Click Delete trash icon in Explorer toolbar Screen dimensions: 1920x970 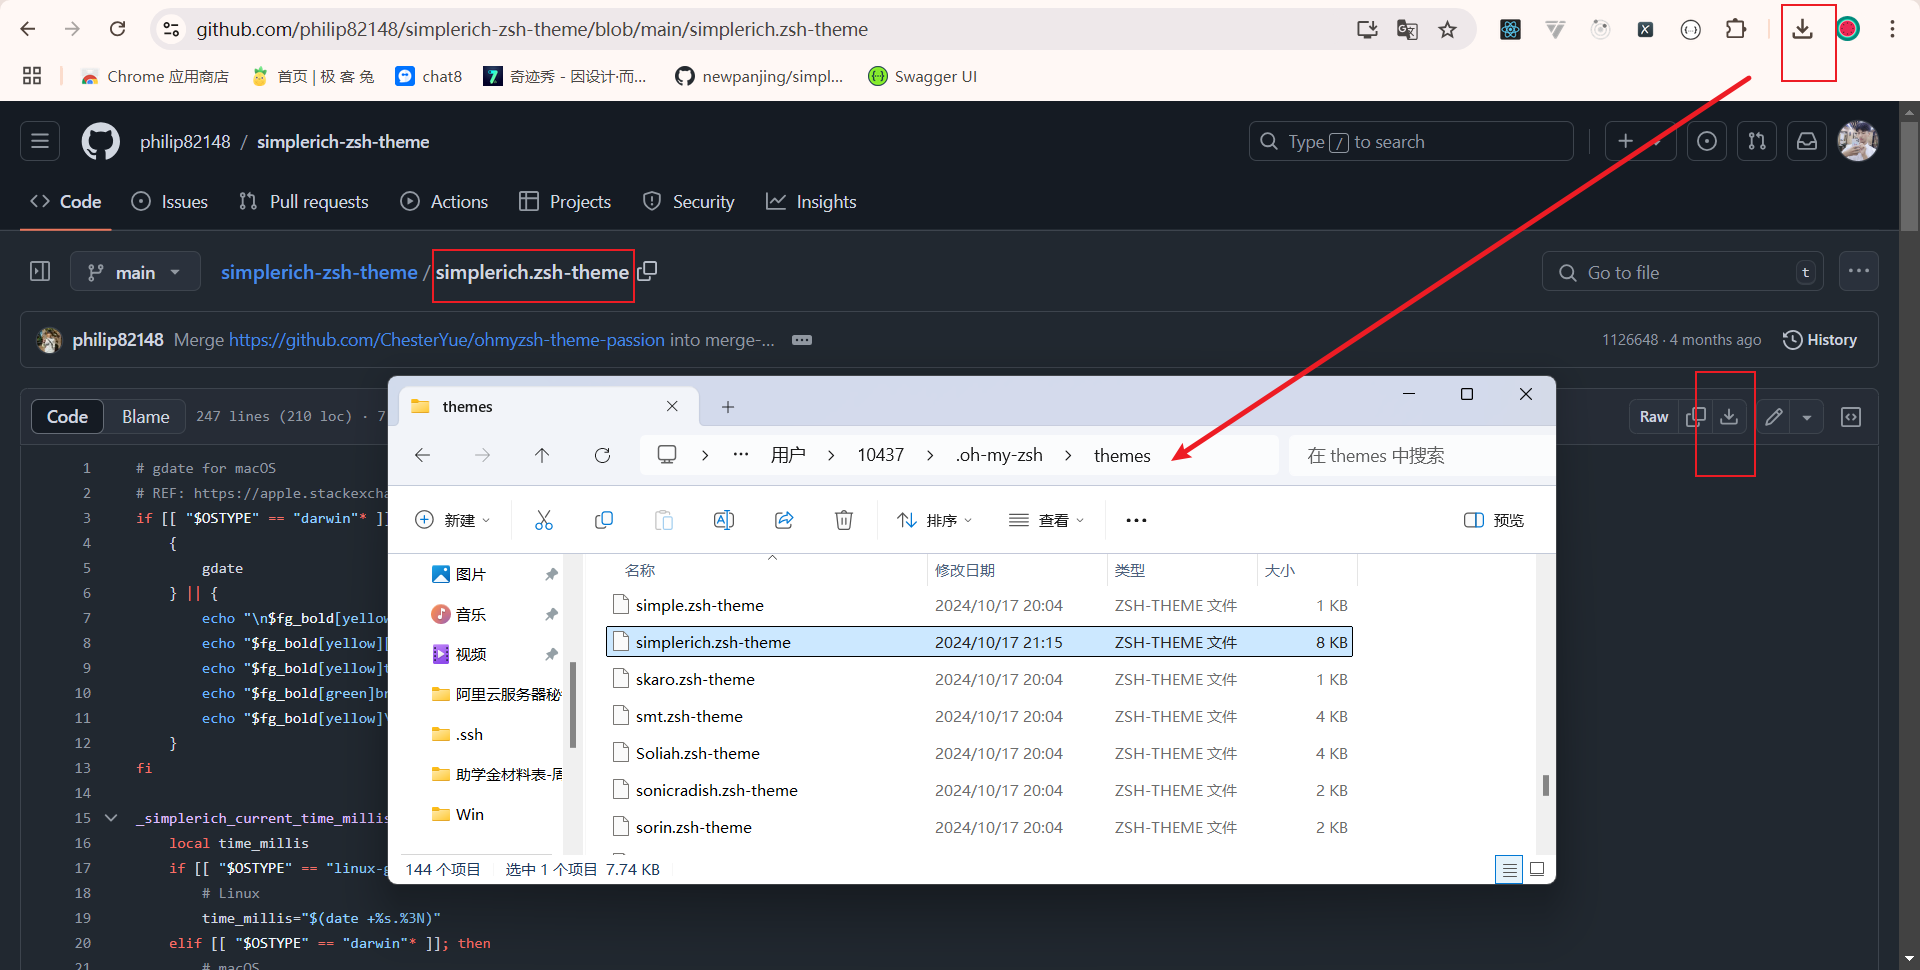pyautogui.click(x=844, y=520)
